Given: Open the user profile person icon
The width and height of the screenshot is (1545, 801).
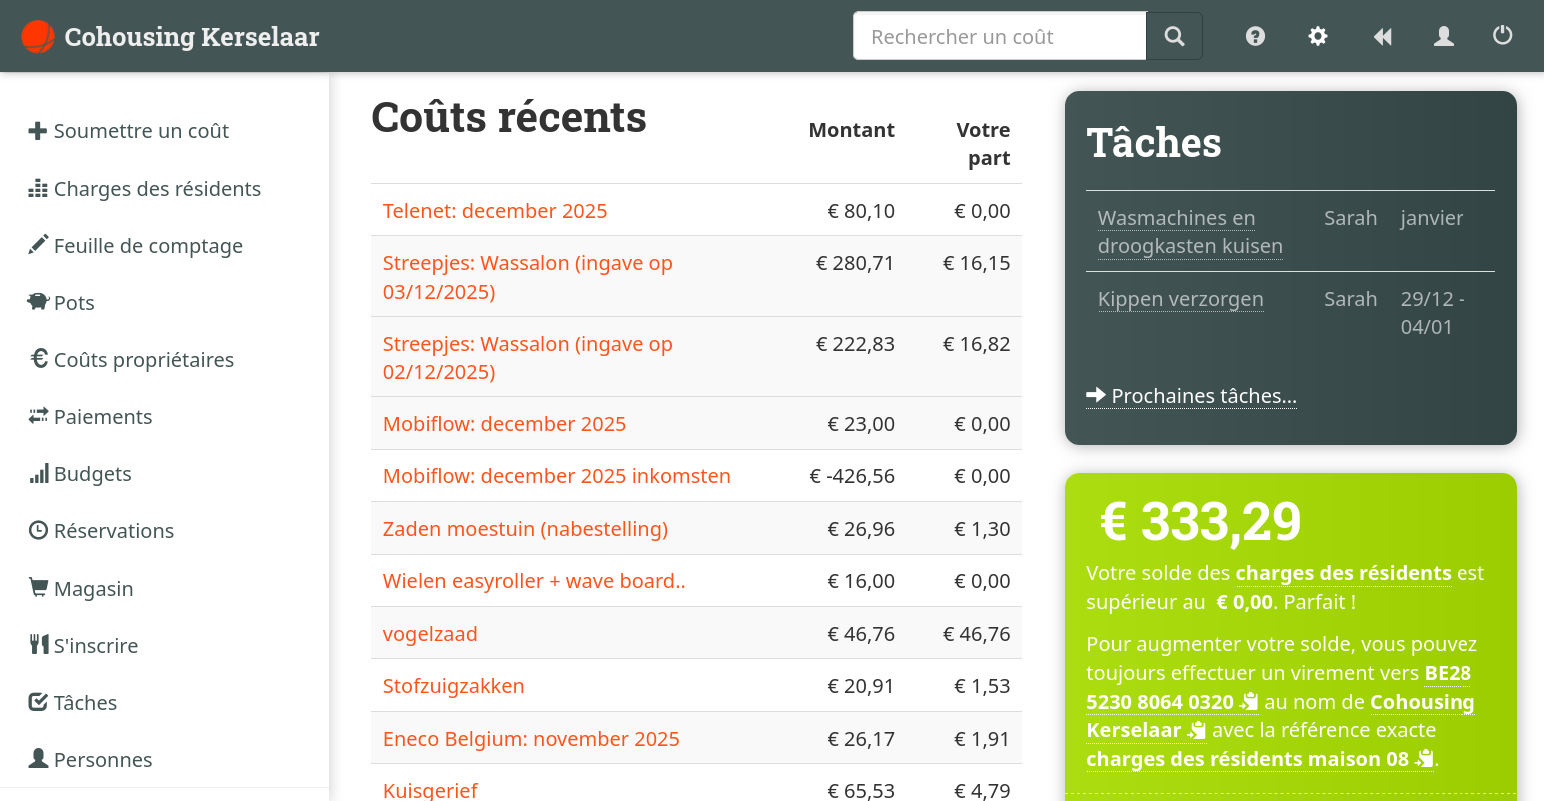Looking at the screenshot, I should tap(1443, 36).
